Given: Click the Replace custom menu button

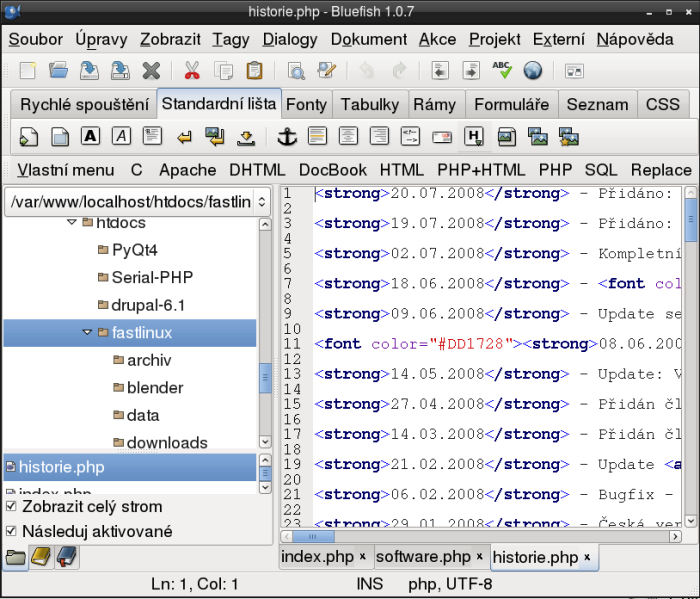Looking at the screenshot, I should coord(661,170).
